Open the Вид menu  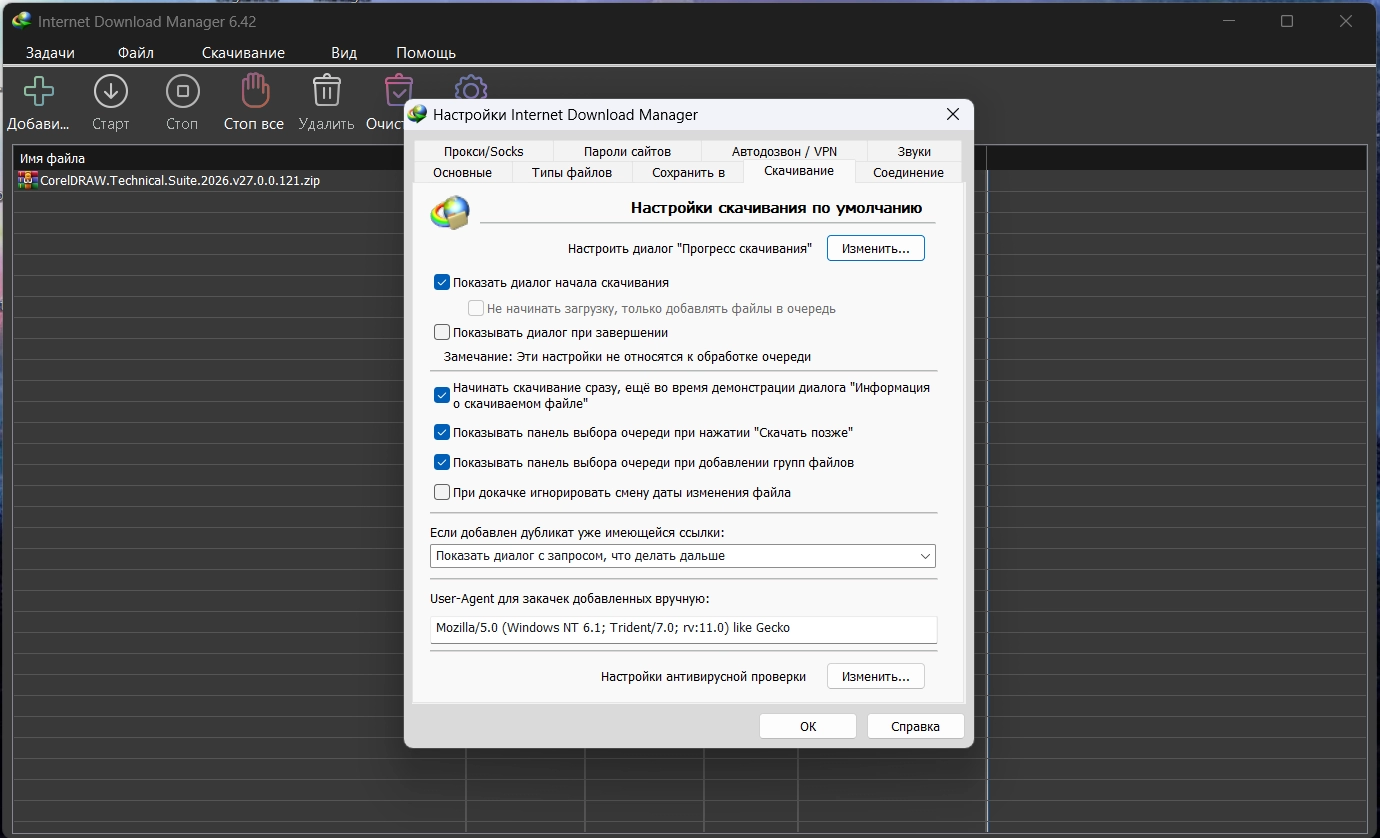click(x=344, y=53)
